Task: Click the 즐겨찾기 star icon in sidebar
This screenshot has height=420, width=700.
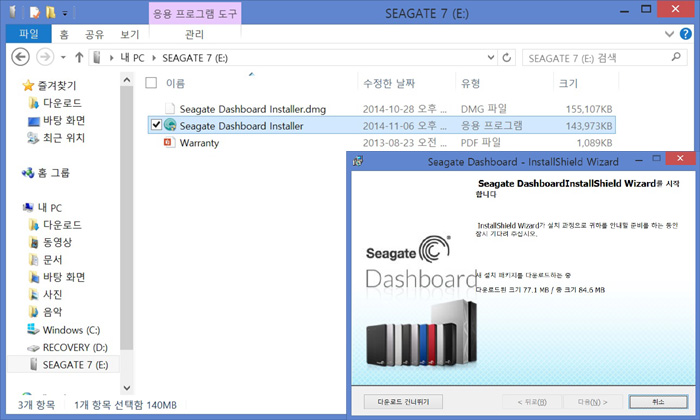Action: [x=28, y=85]
